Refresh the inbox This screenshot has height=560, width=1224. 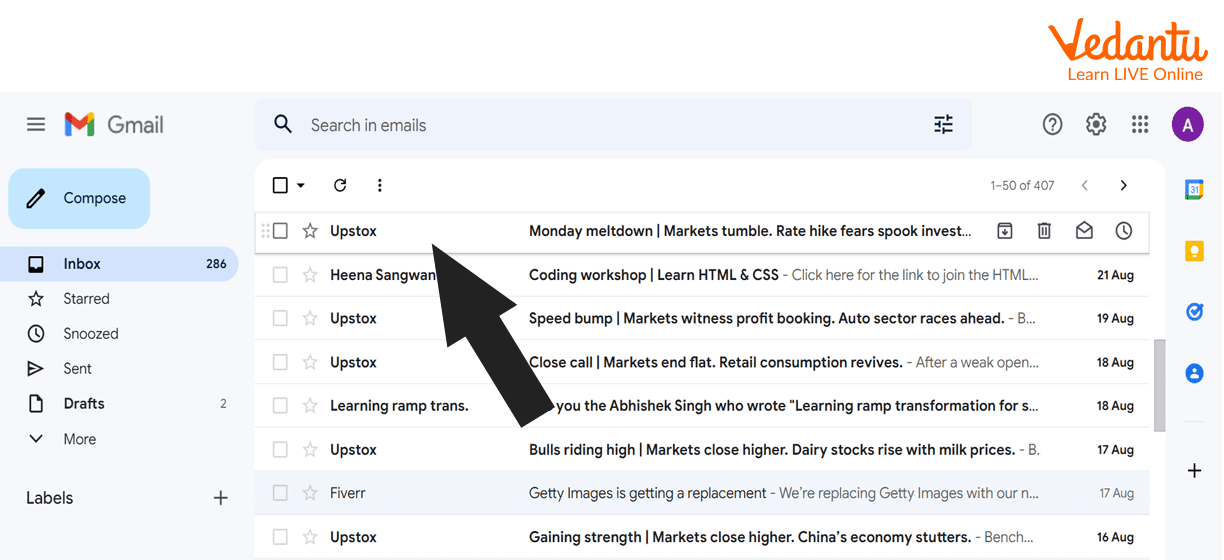coord(340,185)
